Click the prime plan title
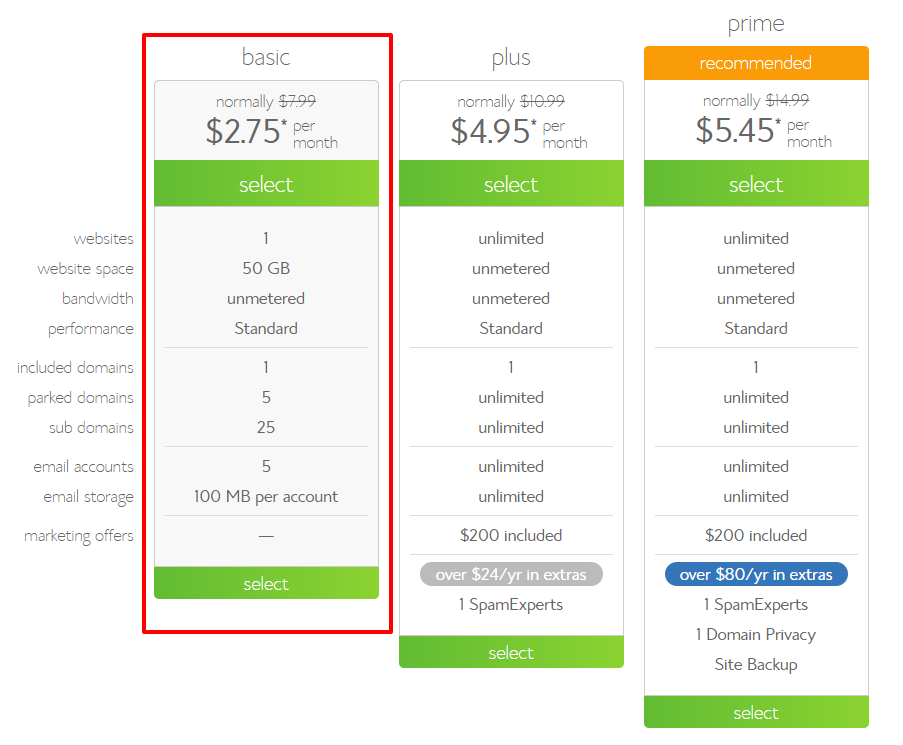Screen dimensions: 903x745 point(755,23)
